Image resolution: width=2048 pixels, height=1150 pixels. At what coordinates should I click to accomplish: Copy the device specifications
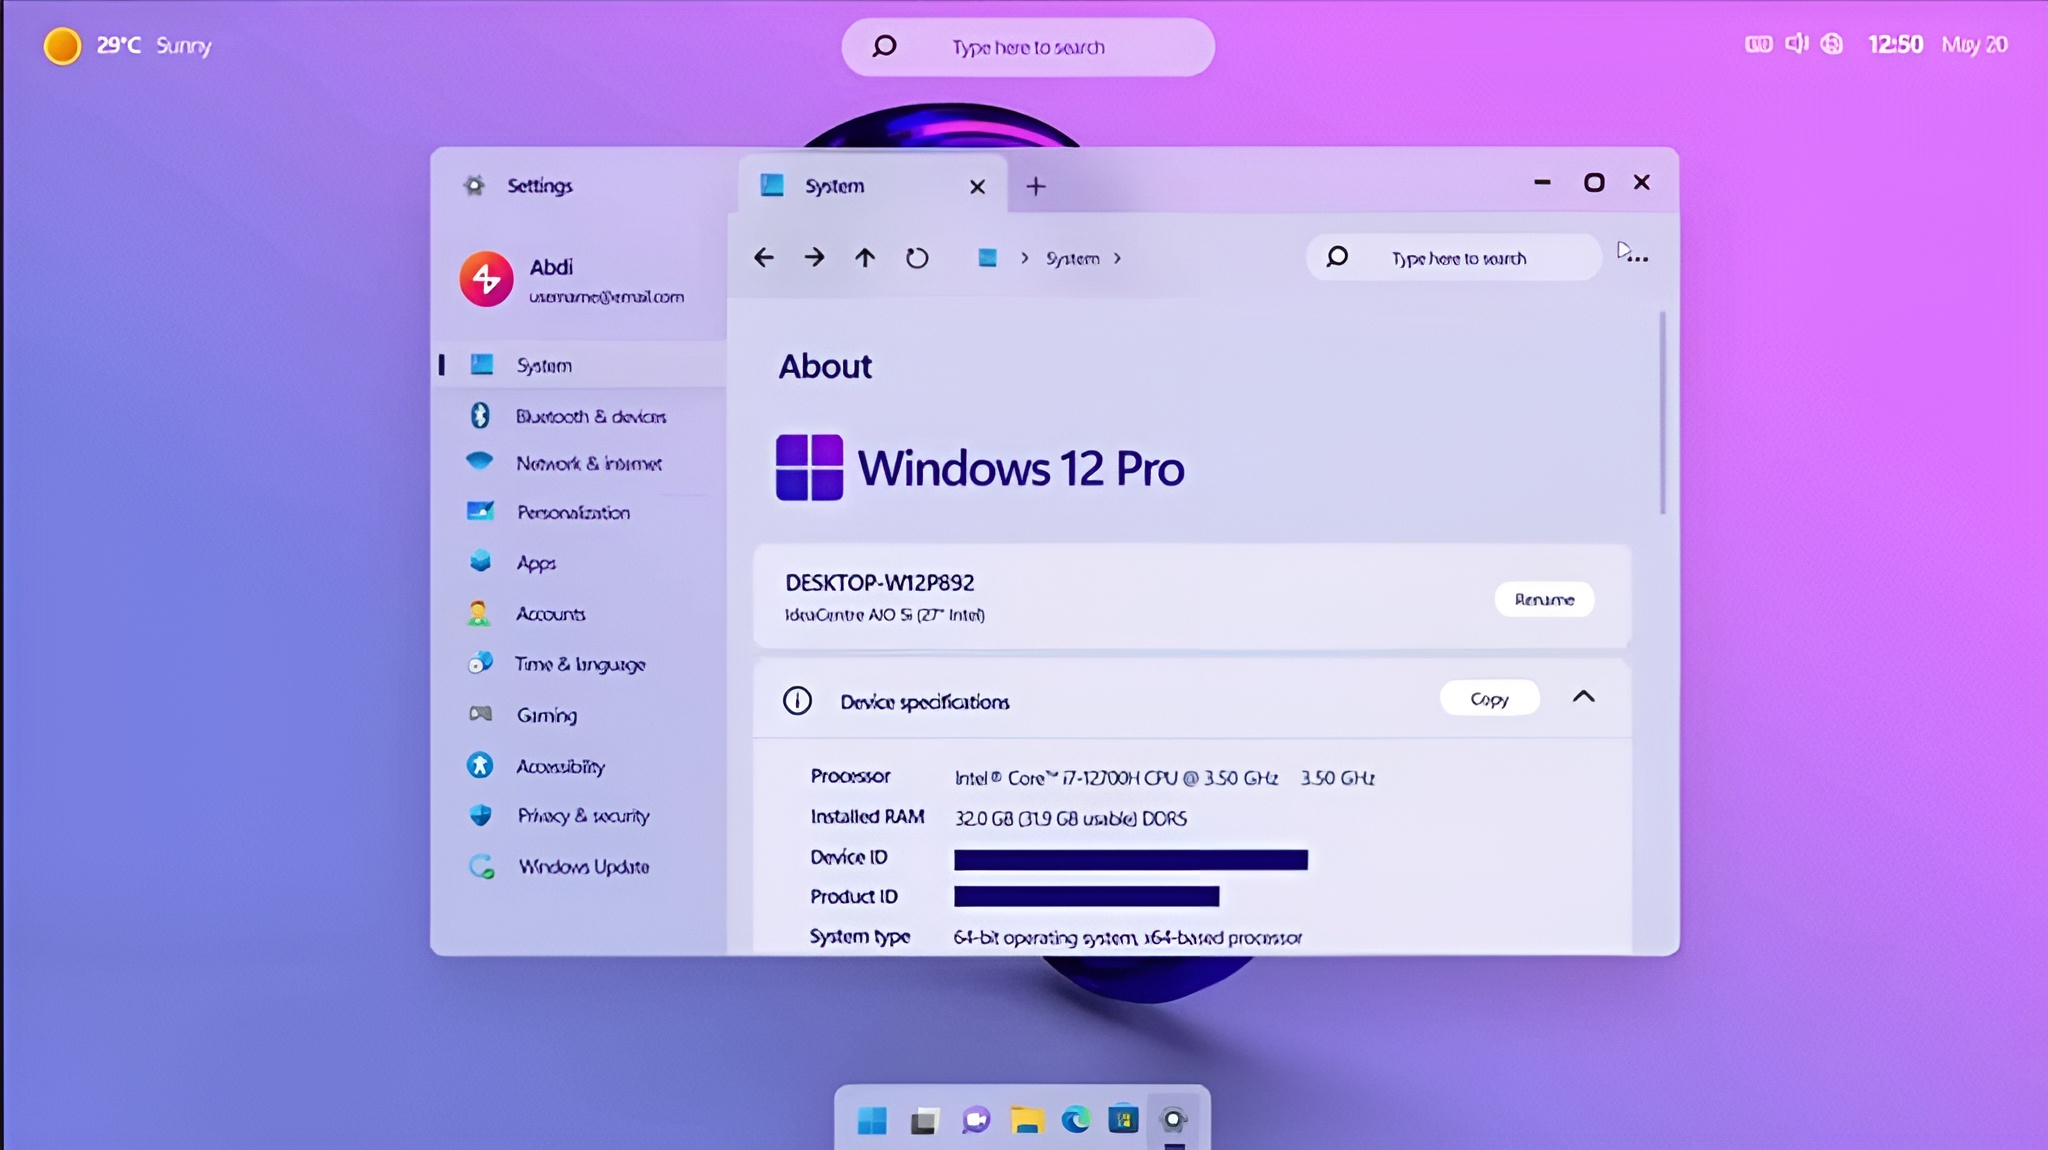pyautogui.click(x=1488, y=698)
